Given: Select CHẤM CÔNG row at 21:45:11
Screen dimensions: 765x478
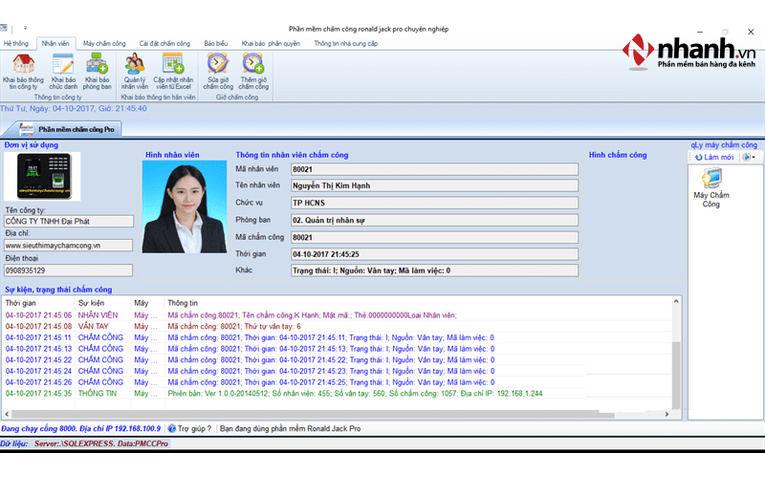Looking at the screenshot, I should 337,338.
